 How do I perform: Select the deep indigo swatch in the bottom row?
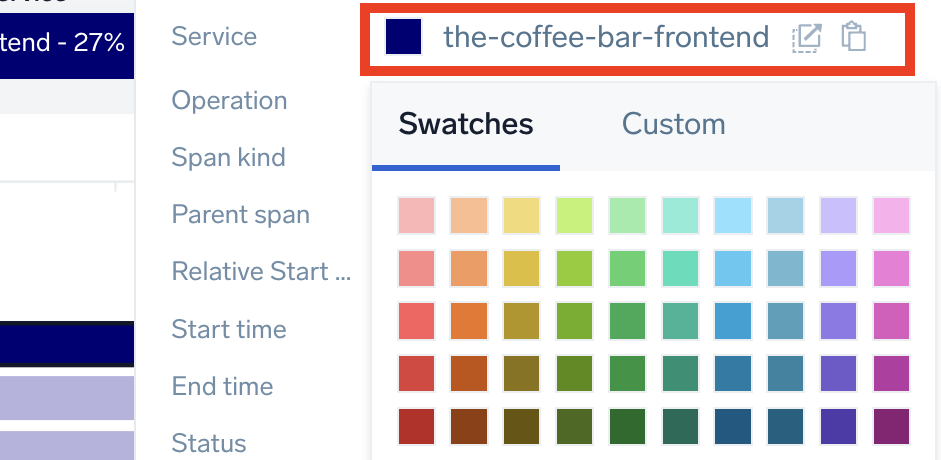838,426
